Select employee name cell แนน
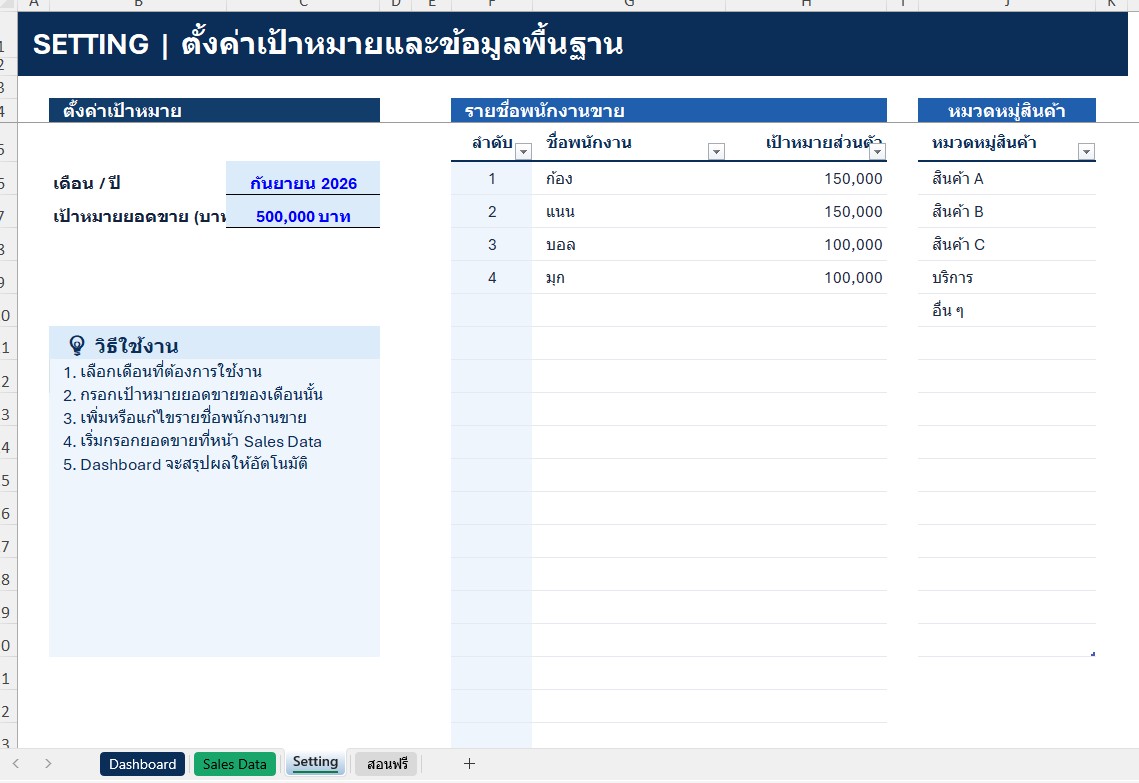 click(x=629, y=211)
